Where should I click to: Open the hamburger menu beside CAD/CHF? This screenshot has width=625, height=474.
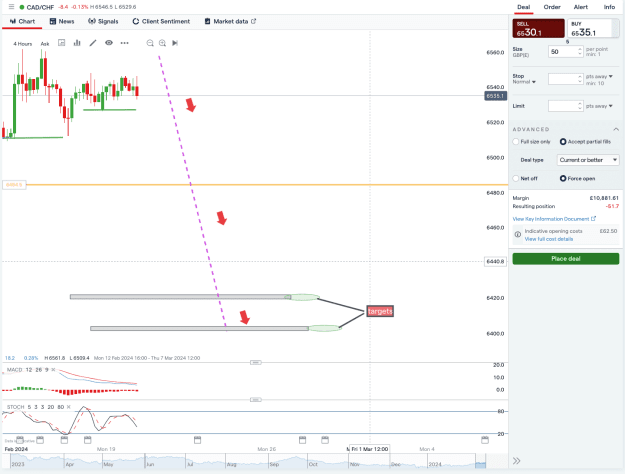click(x=12, y=7)
